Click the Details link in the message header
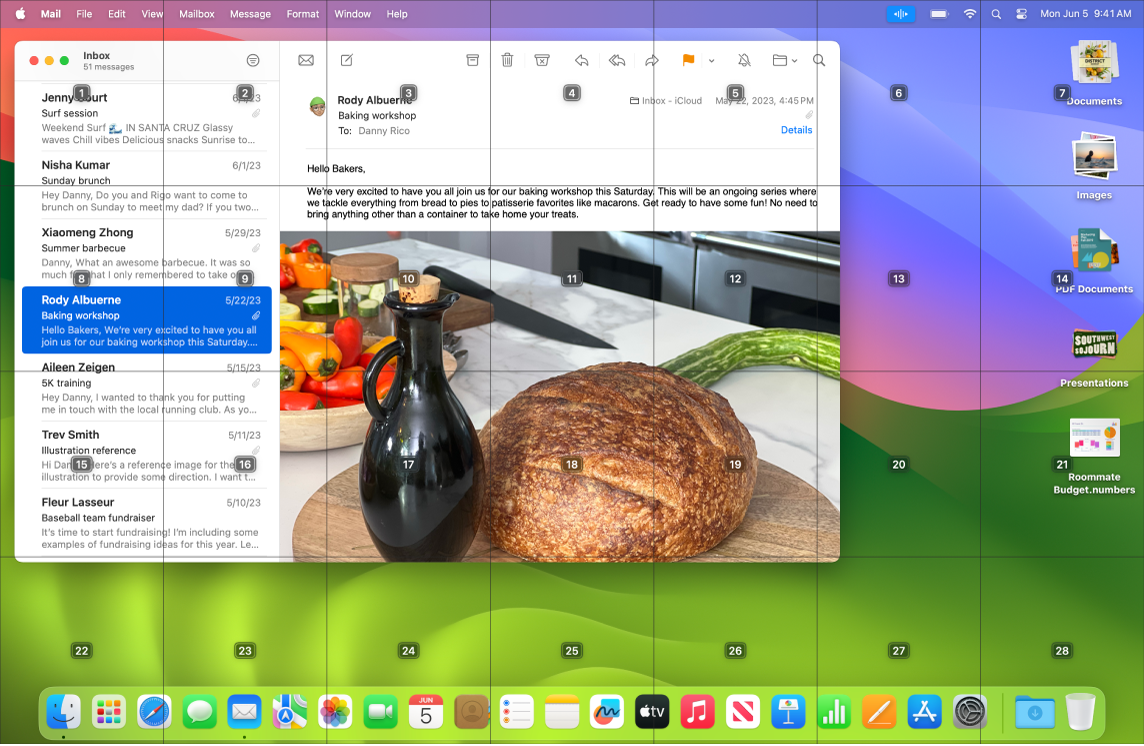This screenshot has width=1144, height=746. (796, 129)
